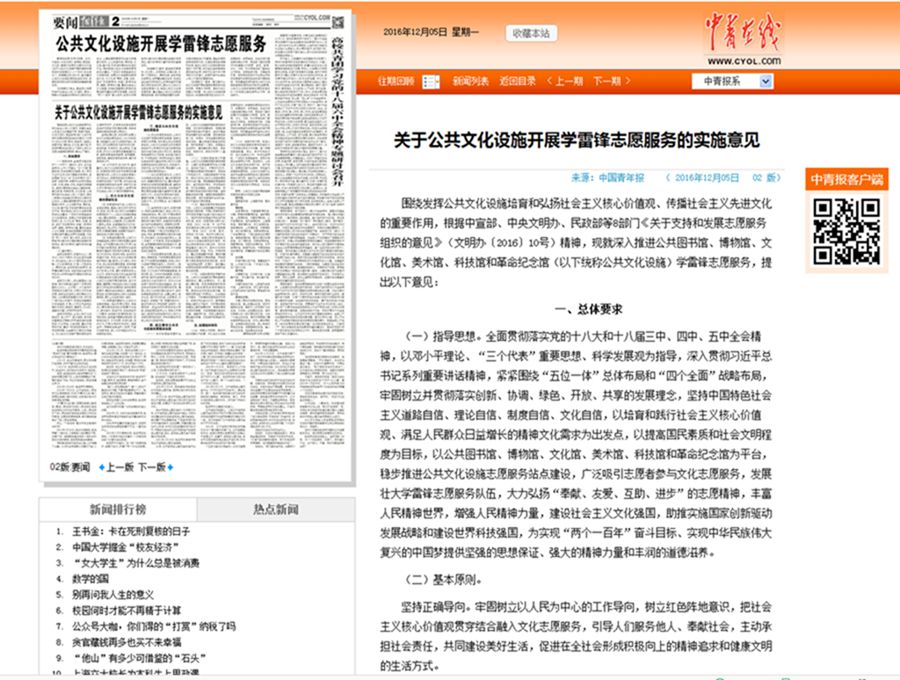Go to next issue via 下一期
This screenshot has width=900, height=680.
(x=612, y=81)
